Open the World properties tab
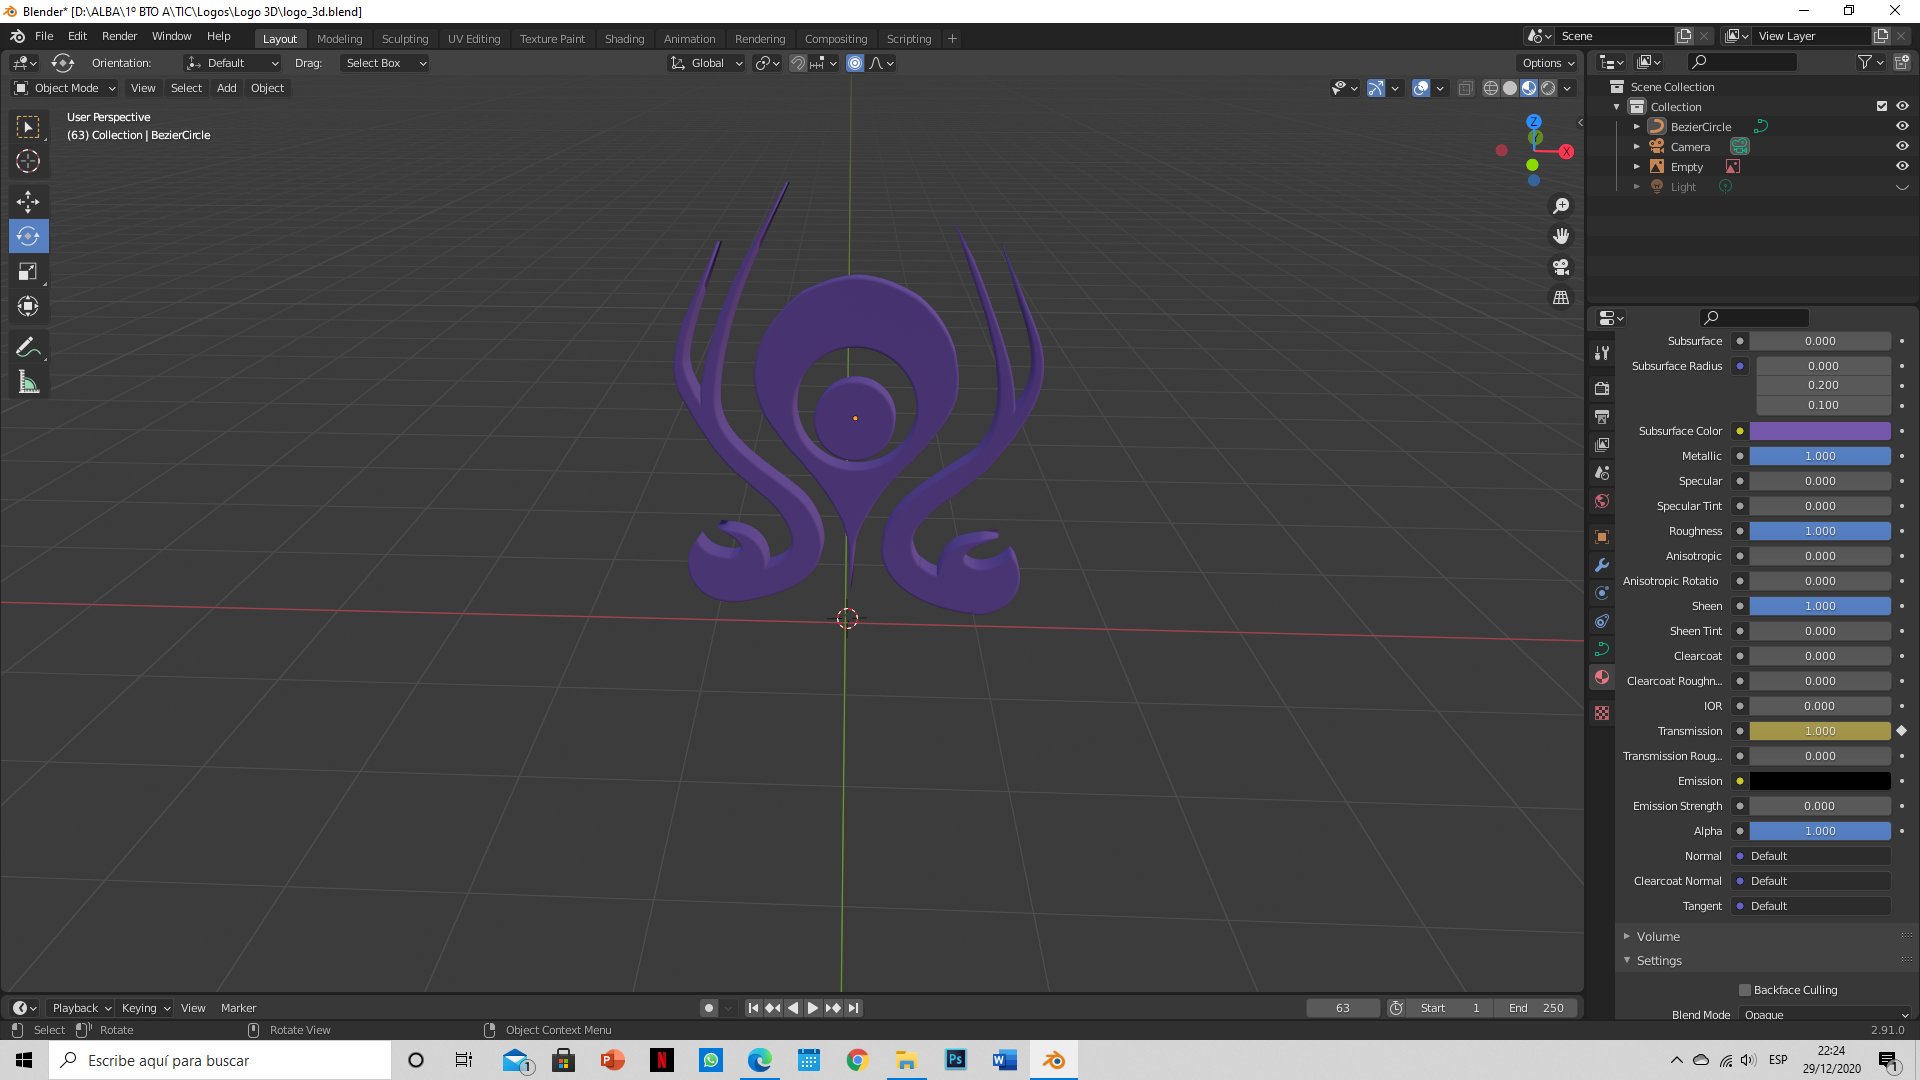This screenshot has height=1080, width=1920. [x=1602, y=501]
